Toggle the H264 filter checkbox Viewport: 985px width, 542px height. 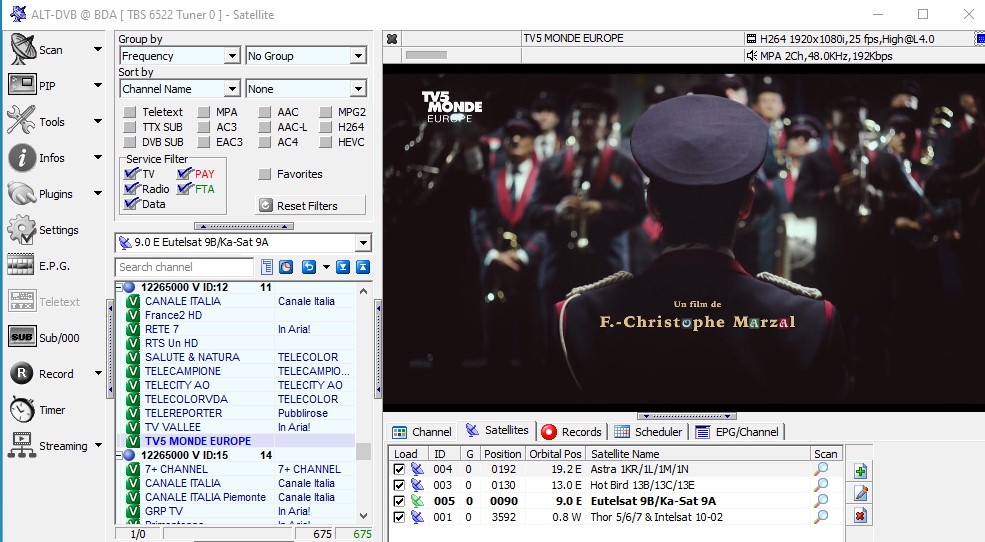pyautogui.click(x=325, y=127)
